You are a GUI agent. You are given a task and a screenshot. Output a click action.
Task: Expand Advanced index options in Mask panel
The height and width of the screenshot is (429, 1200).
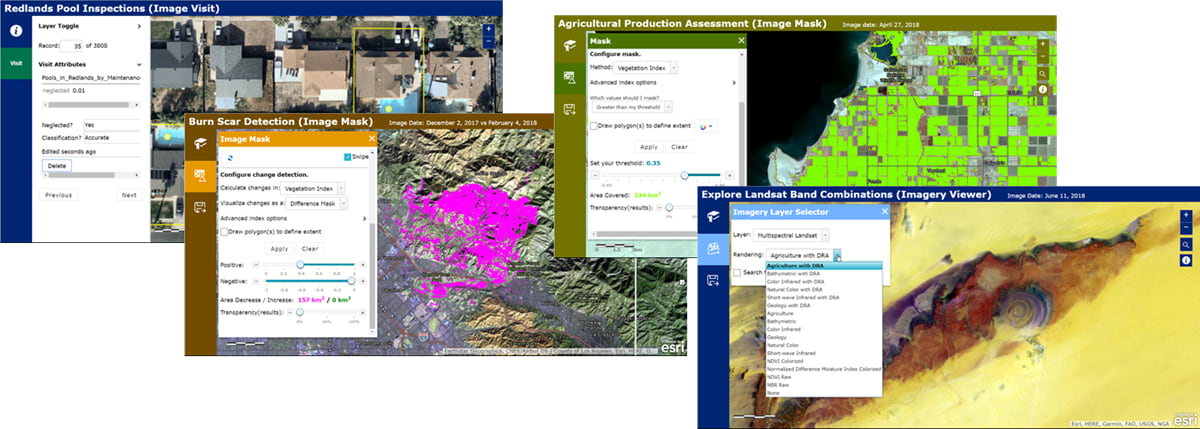point(733,82)
